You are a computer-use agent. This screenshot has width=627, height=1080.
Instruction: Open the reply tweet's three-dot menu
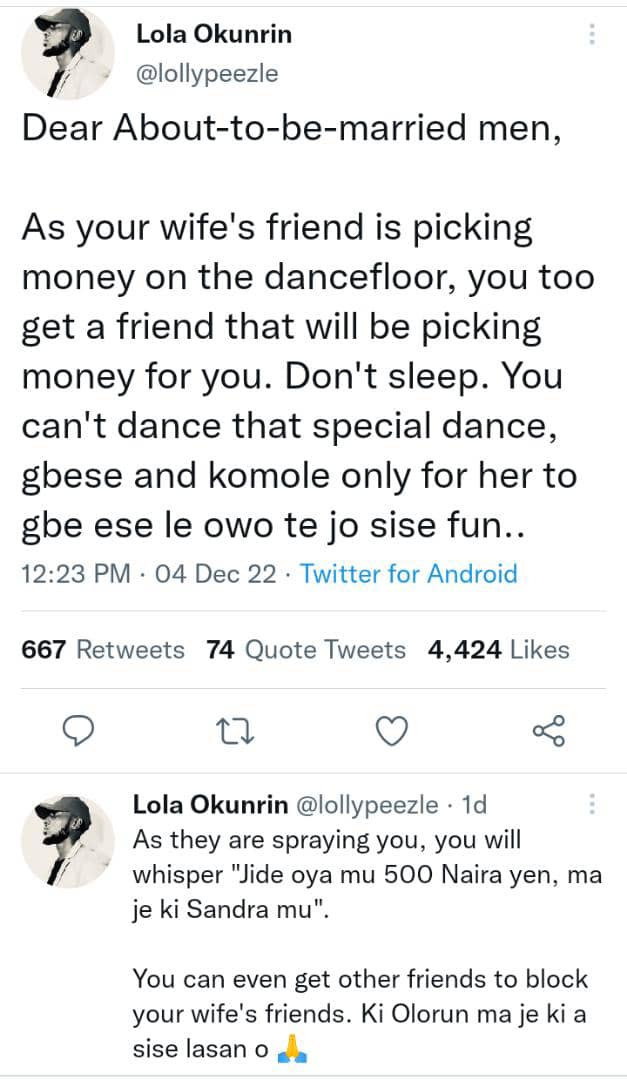(x=593, y=804)
